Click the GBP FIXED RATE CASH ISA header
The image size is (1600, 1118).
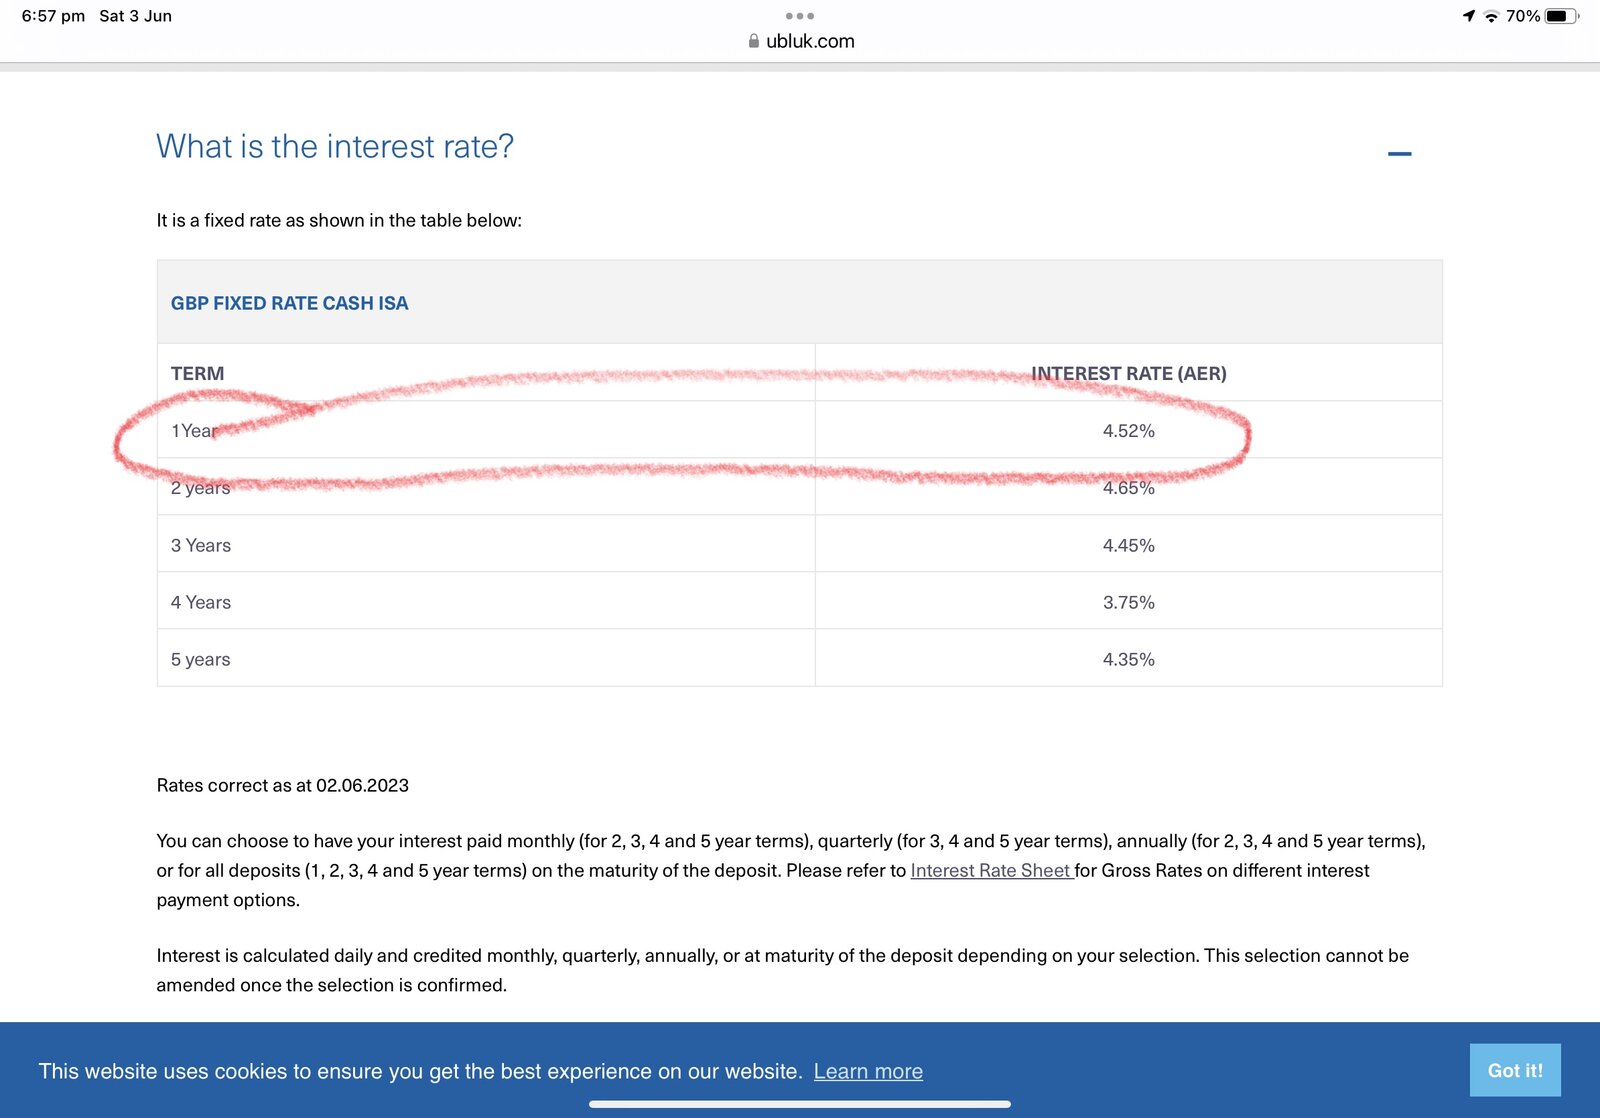(x=289, y=303)
